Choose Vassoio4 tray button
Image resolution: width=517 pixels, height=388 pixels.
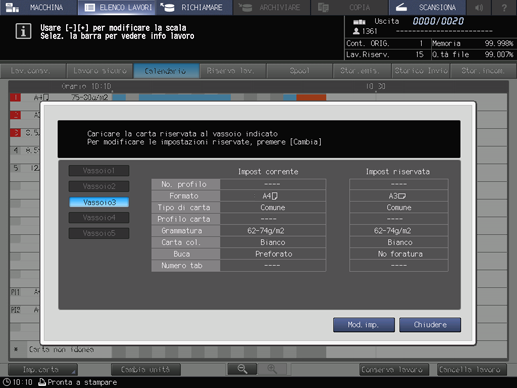coord(99,218)
